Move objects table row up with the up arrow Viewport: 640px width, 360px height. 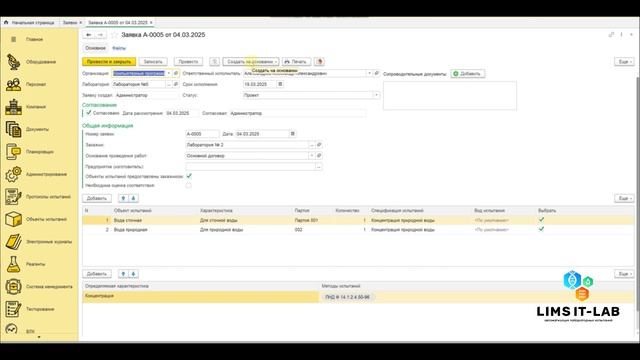click(x=123, y=198)
